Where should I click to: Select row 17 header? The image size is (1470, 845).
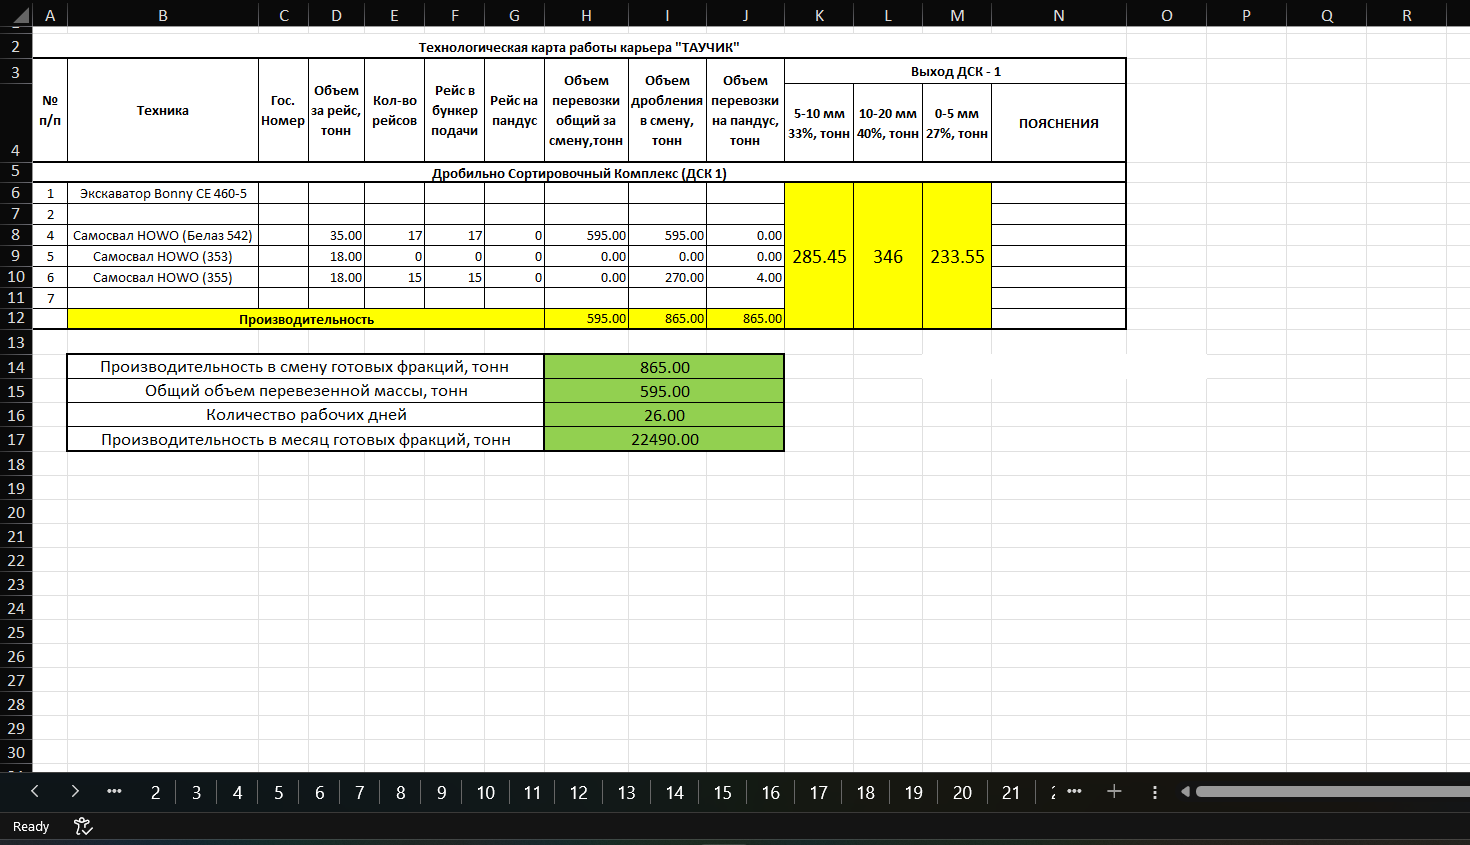[16, 439]
